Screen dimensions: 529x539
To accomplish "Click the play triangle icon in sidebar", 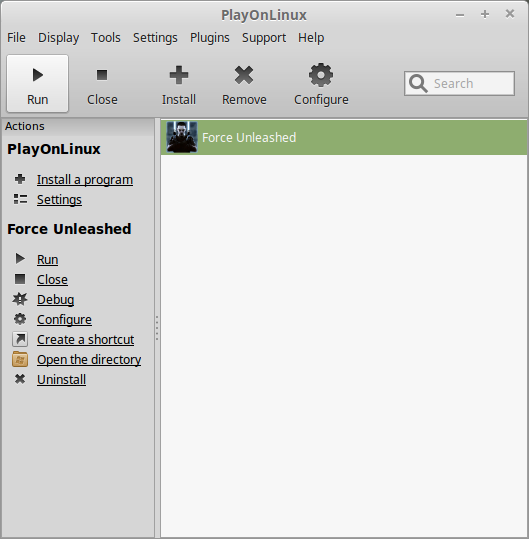I will point(20,258).
